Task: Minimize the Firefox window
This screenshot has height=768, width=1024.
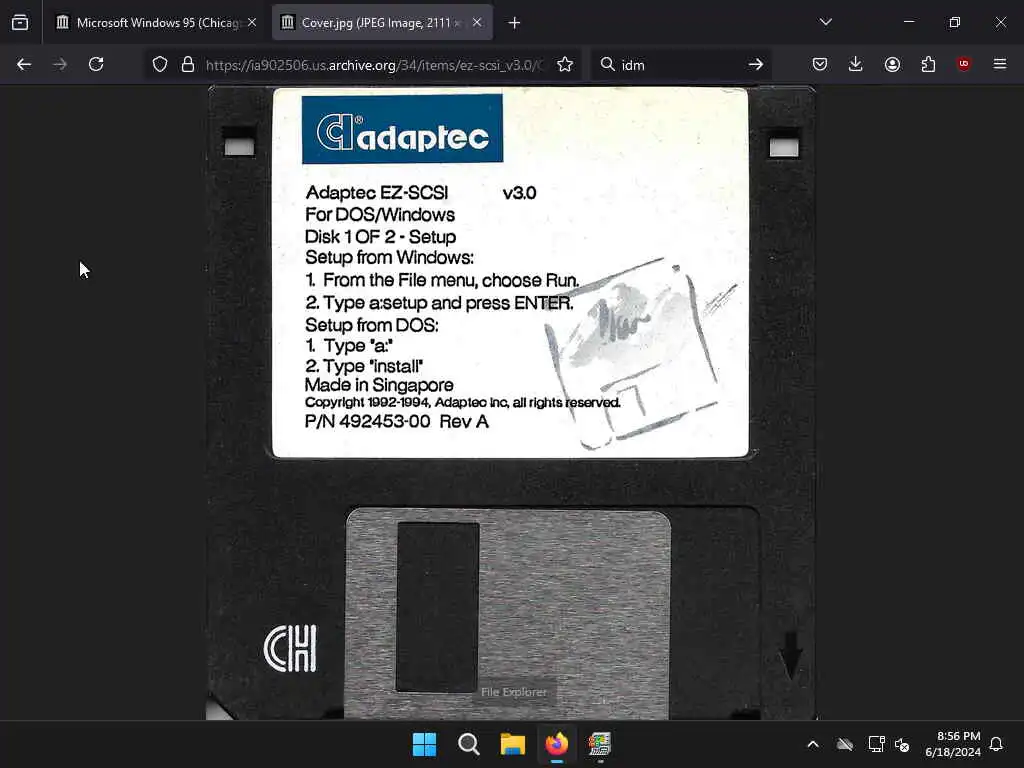Action: click(908, 22)
